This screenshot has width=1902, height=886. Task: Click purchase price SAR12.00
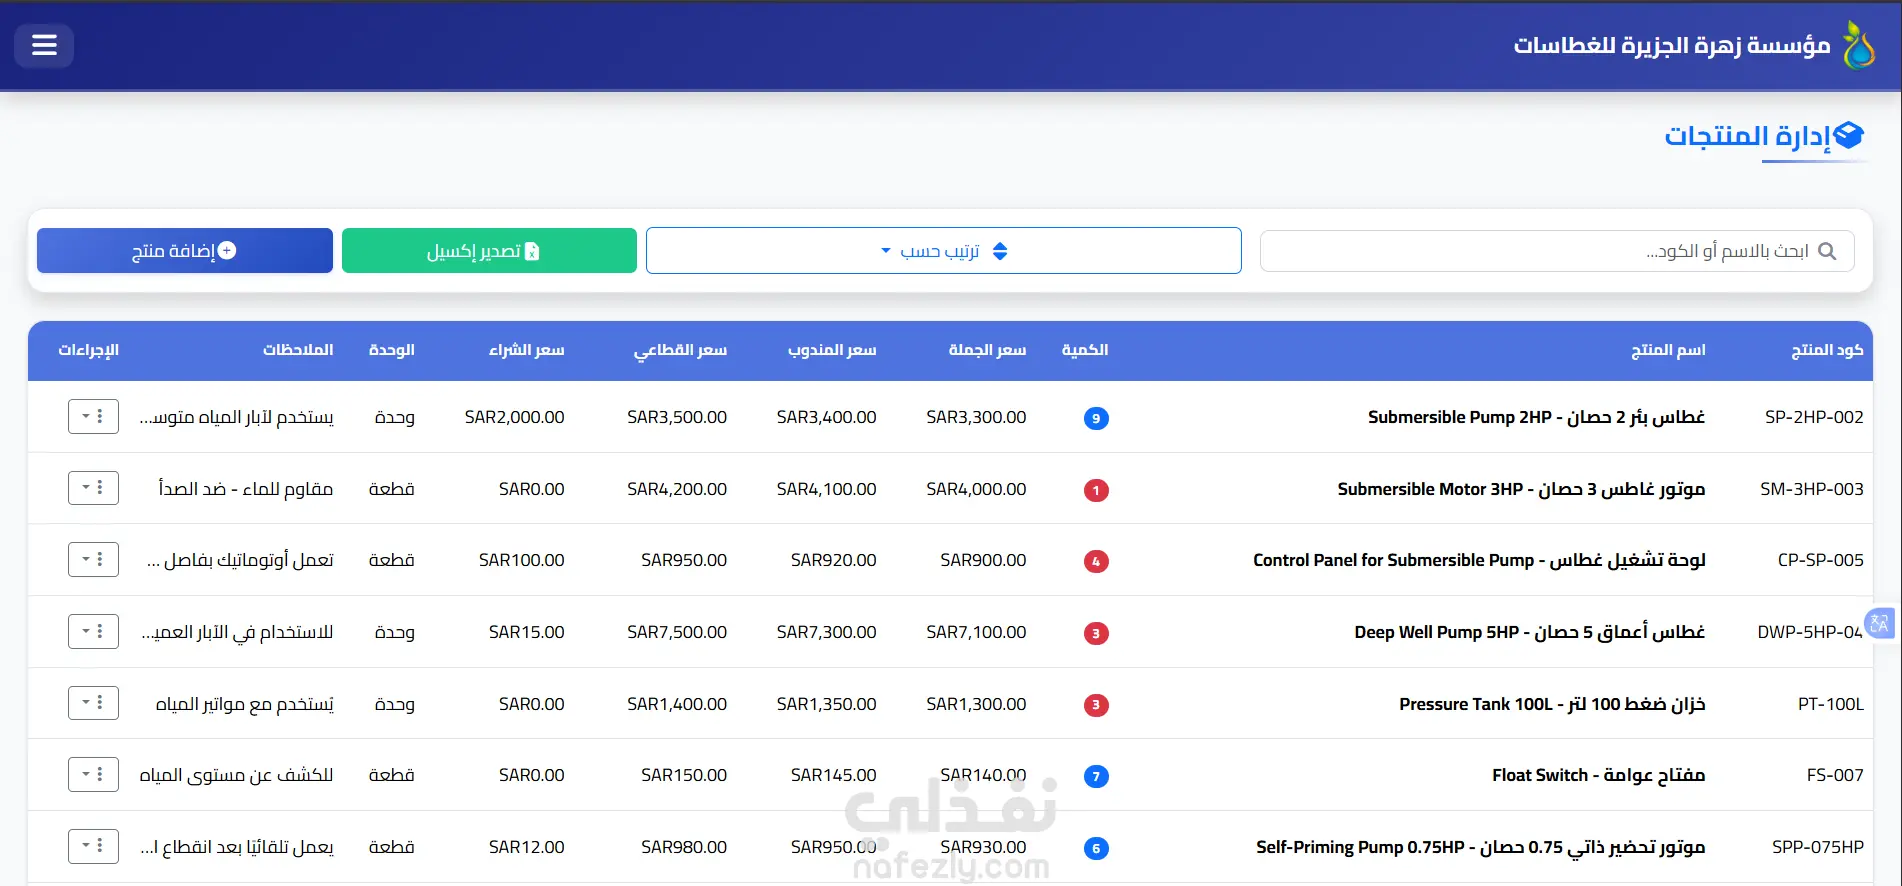pyautogui.click(x=526, y=847)
